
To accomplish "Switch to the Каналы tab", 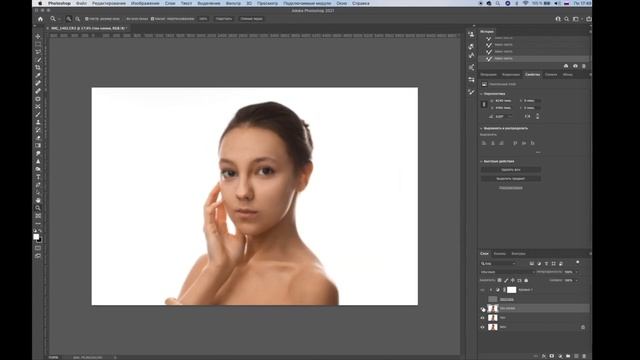I will point(500,254).
